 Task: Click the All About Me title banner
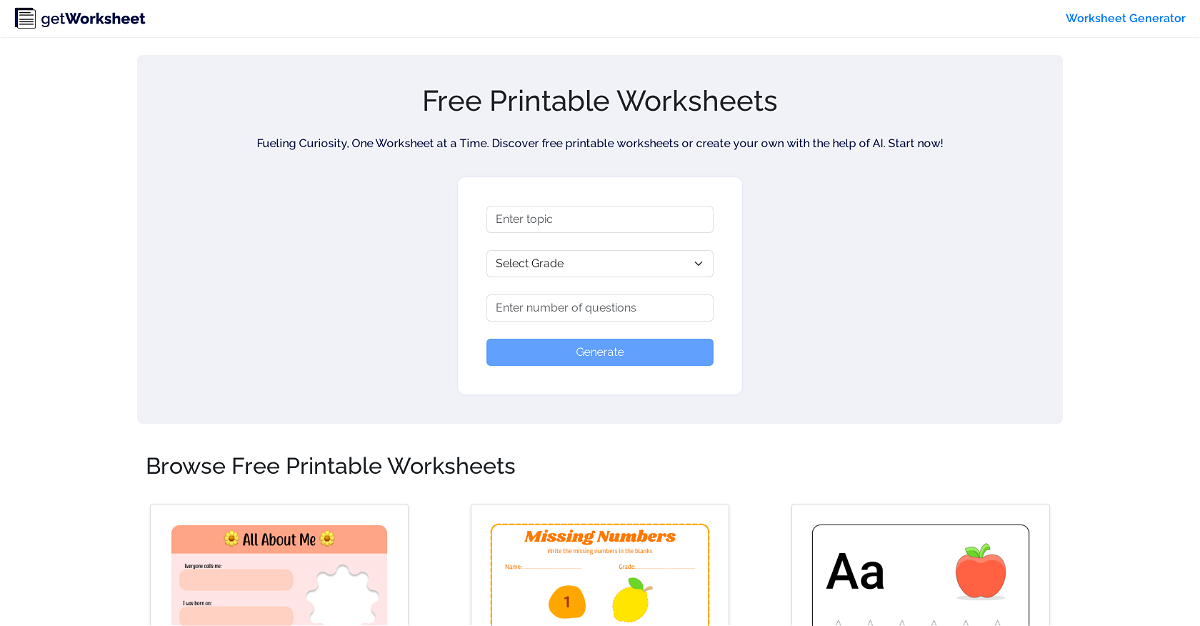(x=279, y=539)
